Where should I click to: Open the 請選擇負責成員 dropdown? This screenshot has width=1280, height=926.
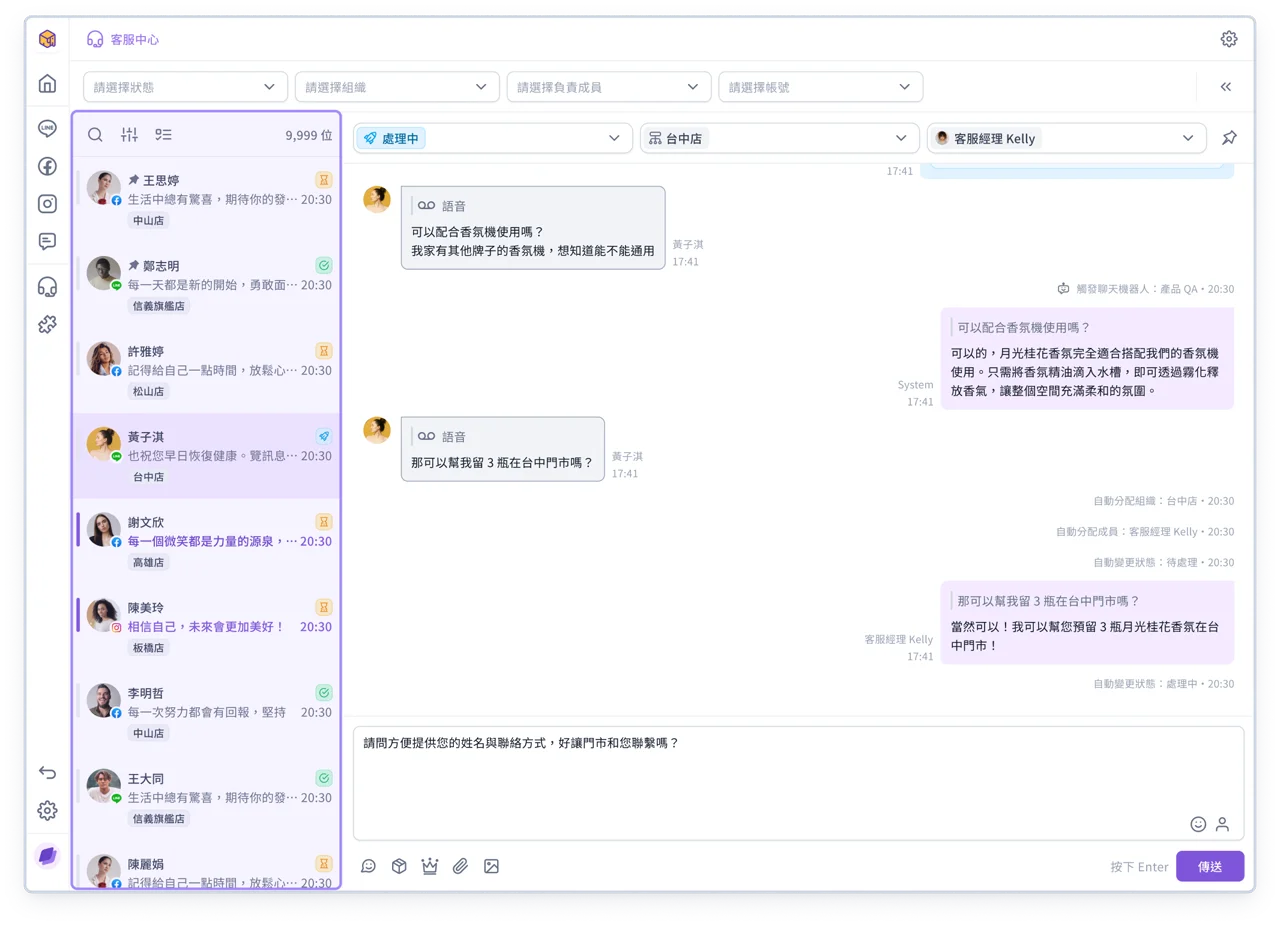coord(609,87)
